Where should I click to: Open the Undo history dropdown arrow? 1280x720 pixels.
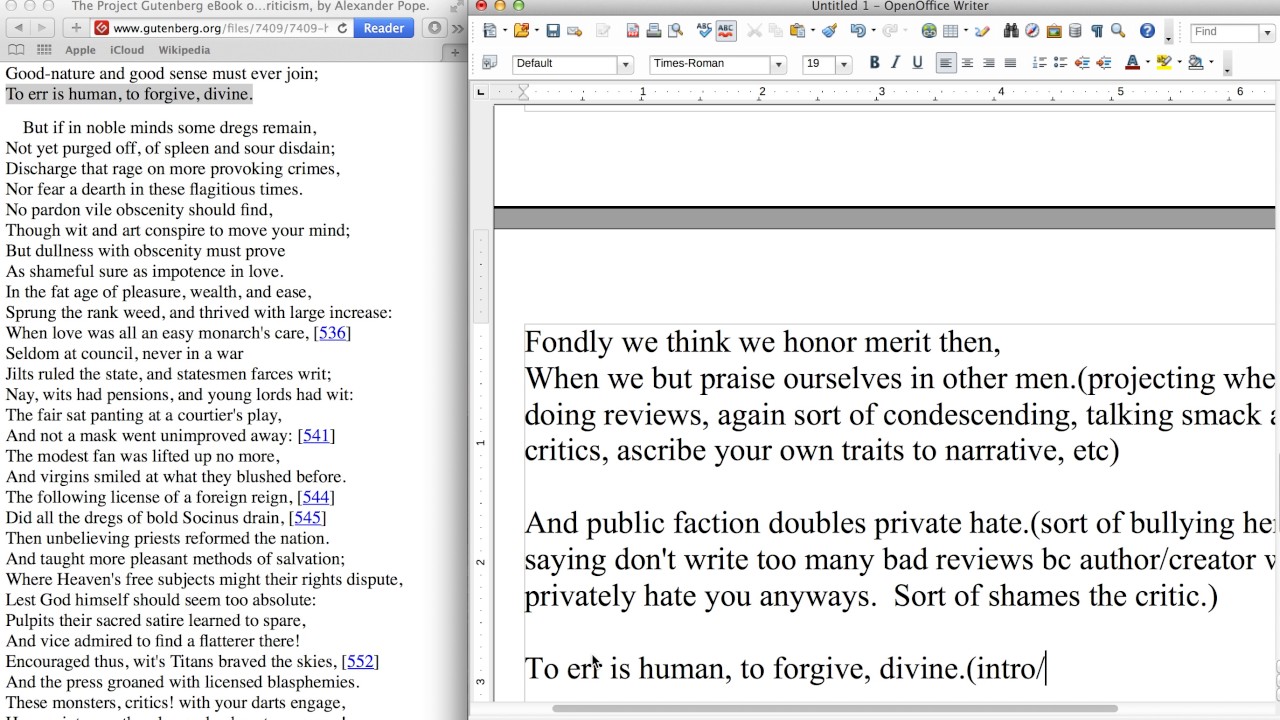pyautogui.click(x=872, y=32)
